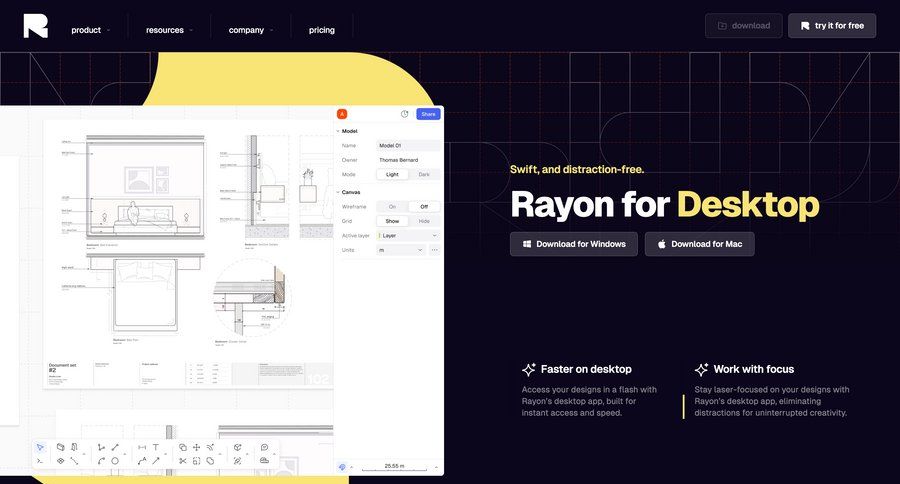Go to the pricing page
900x484 pixels.
[x=321, y=30]
